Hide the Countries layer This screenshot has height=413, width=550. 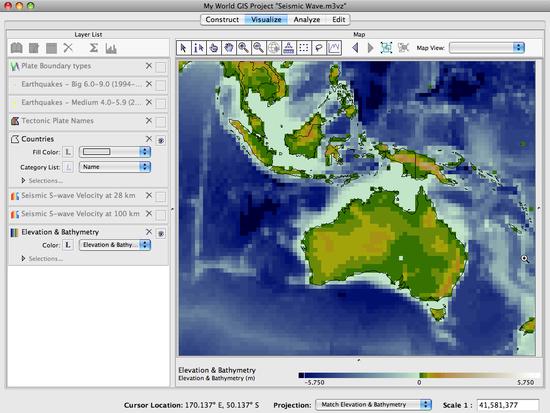click(161, 140)
